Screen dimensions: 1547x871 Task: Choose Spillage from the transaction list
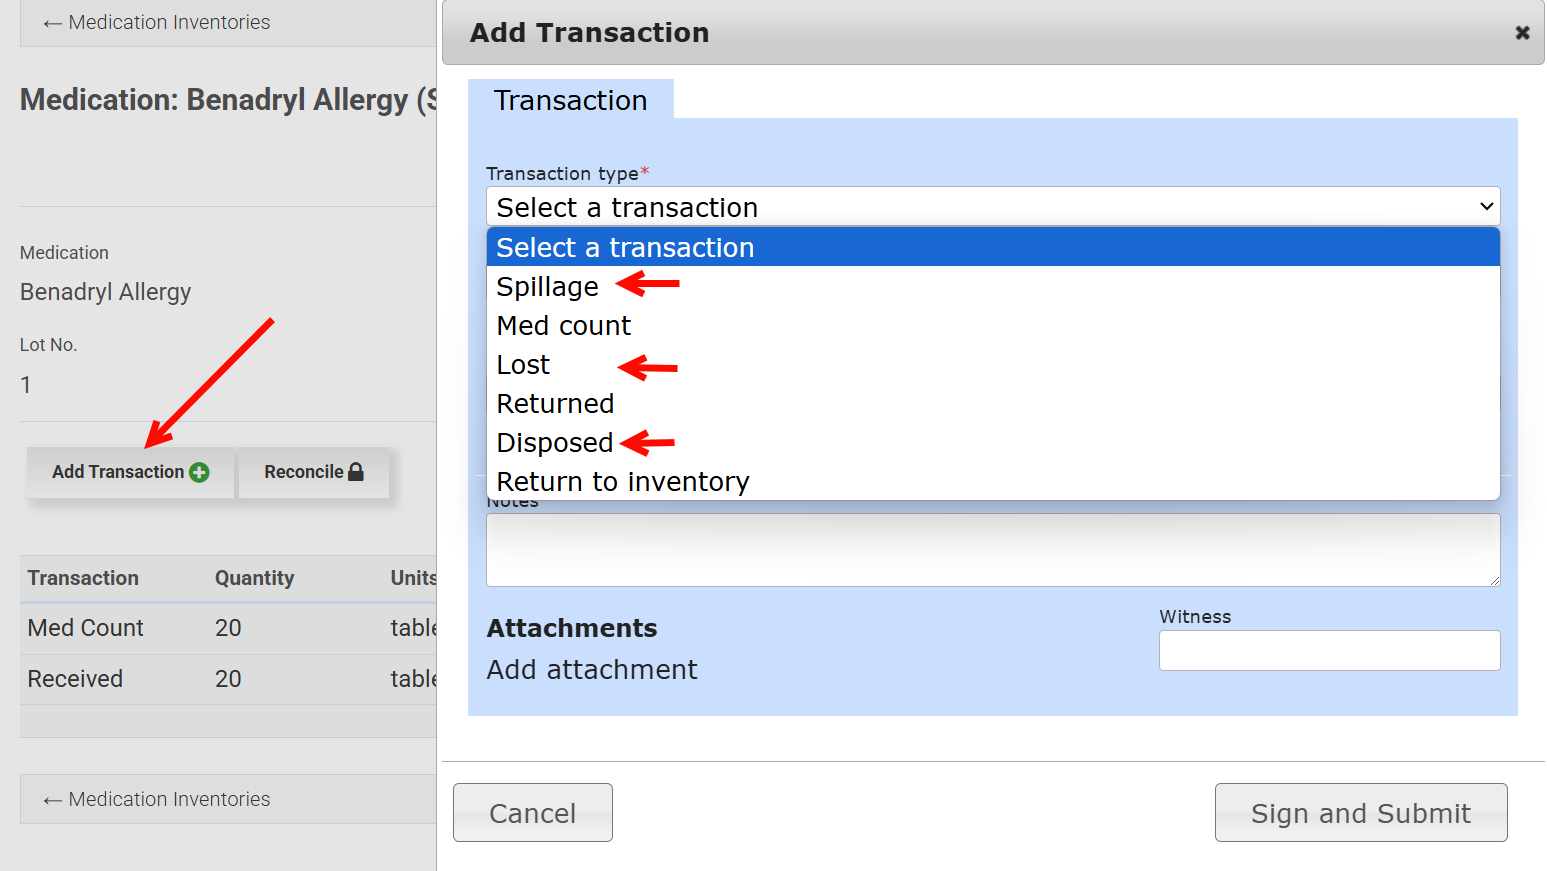click(x=547, y=287)
